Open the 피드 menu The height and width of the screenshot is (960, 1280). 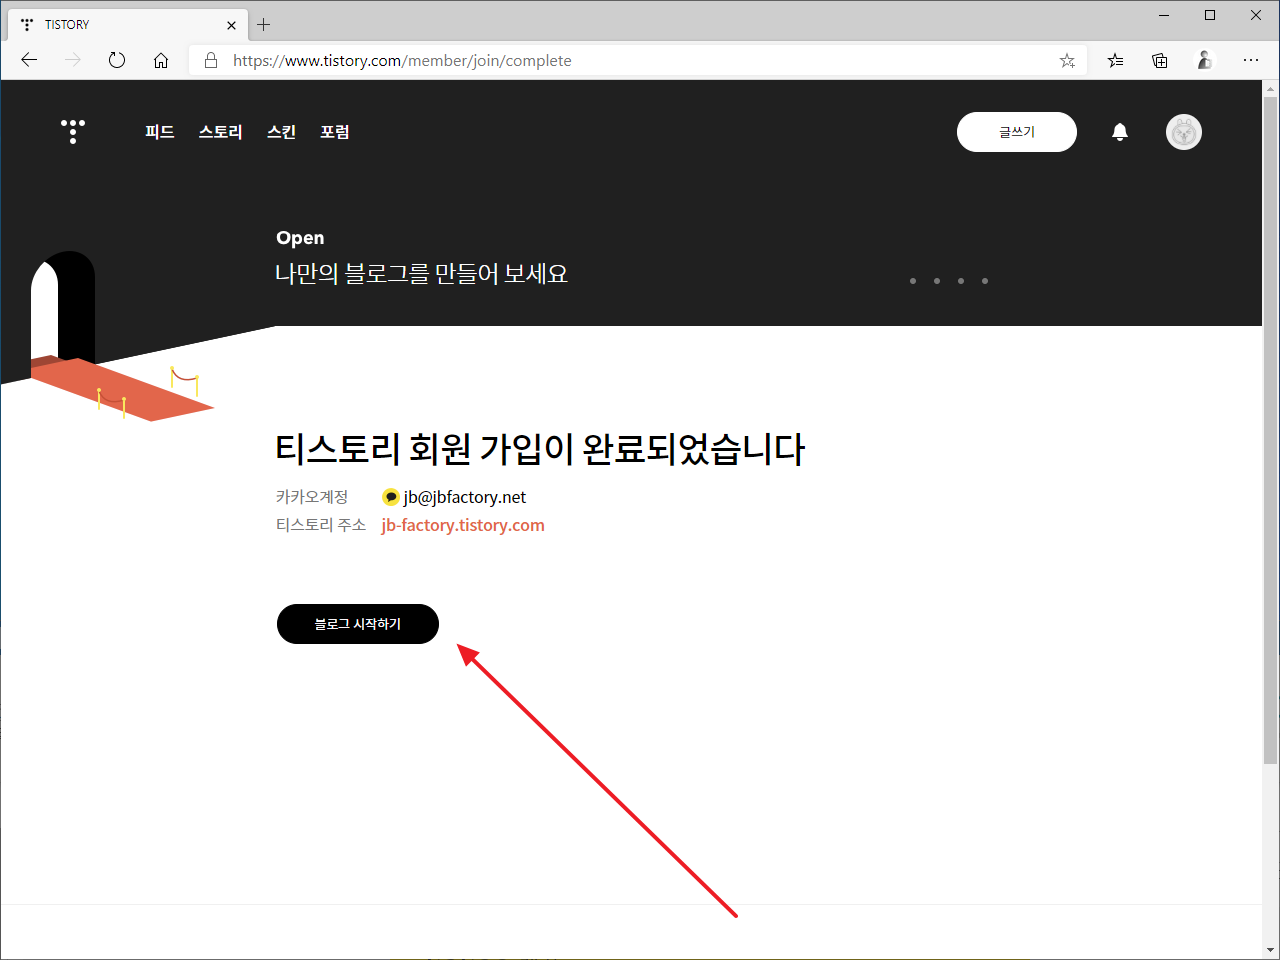click(x=160, y=132)
